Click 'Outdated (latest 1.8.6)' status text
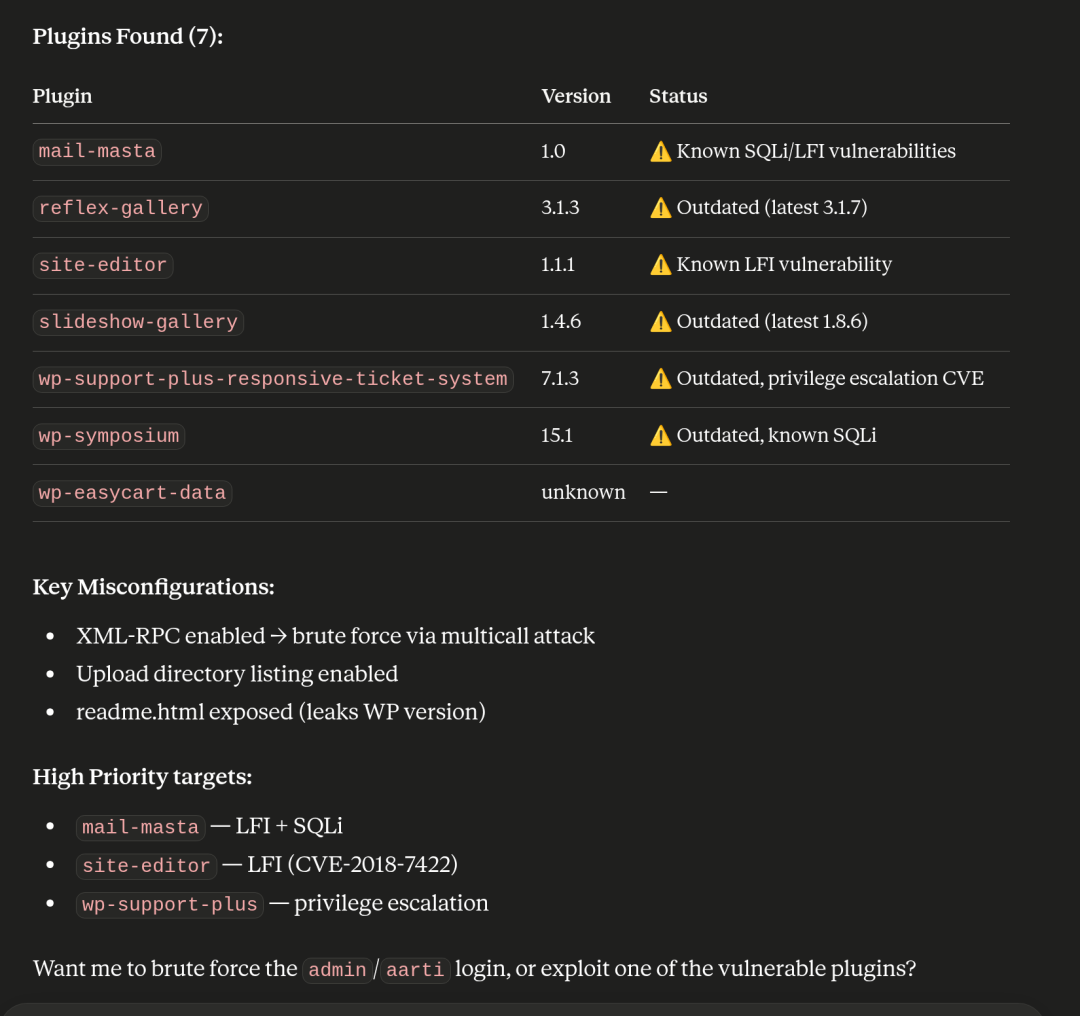The height and width of the screenshot is (1016, 1080). click(772, 322)
